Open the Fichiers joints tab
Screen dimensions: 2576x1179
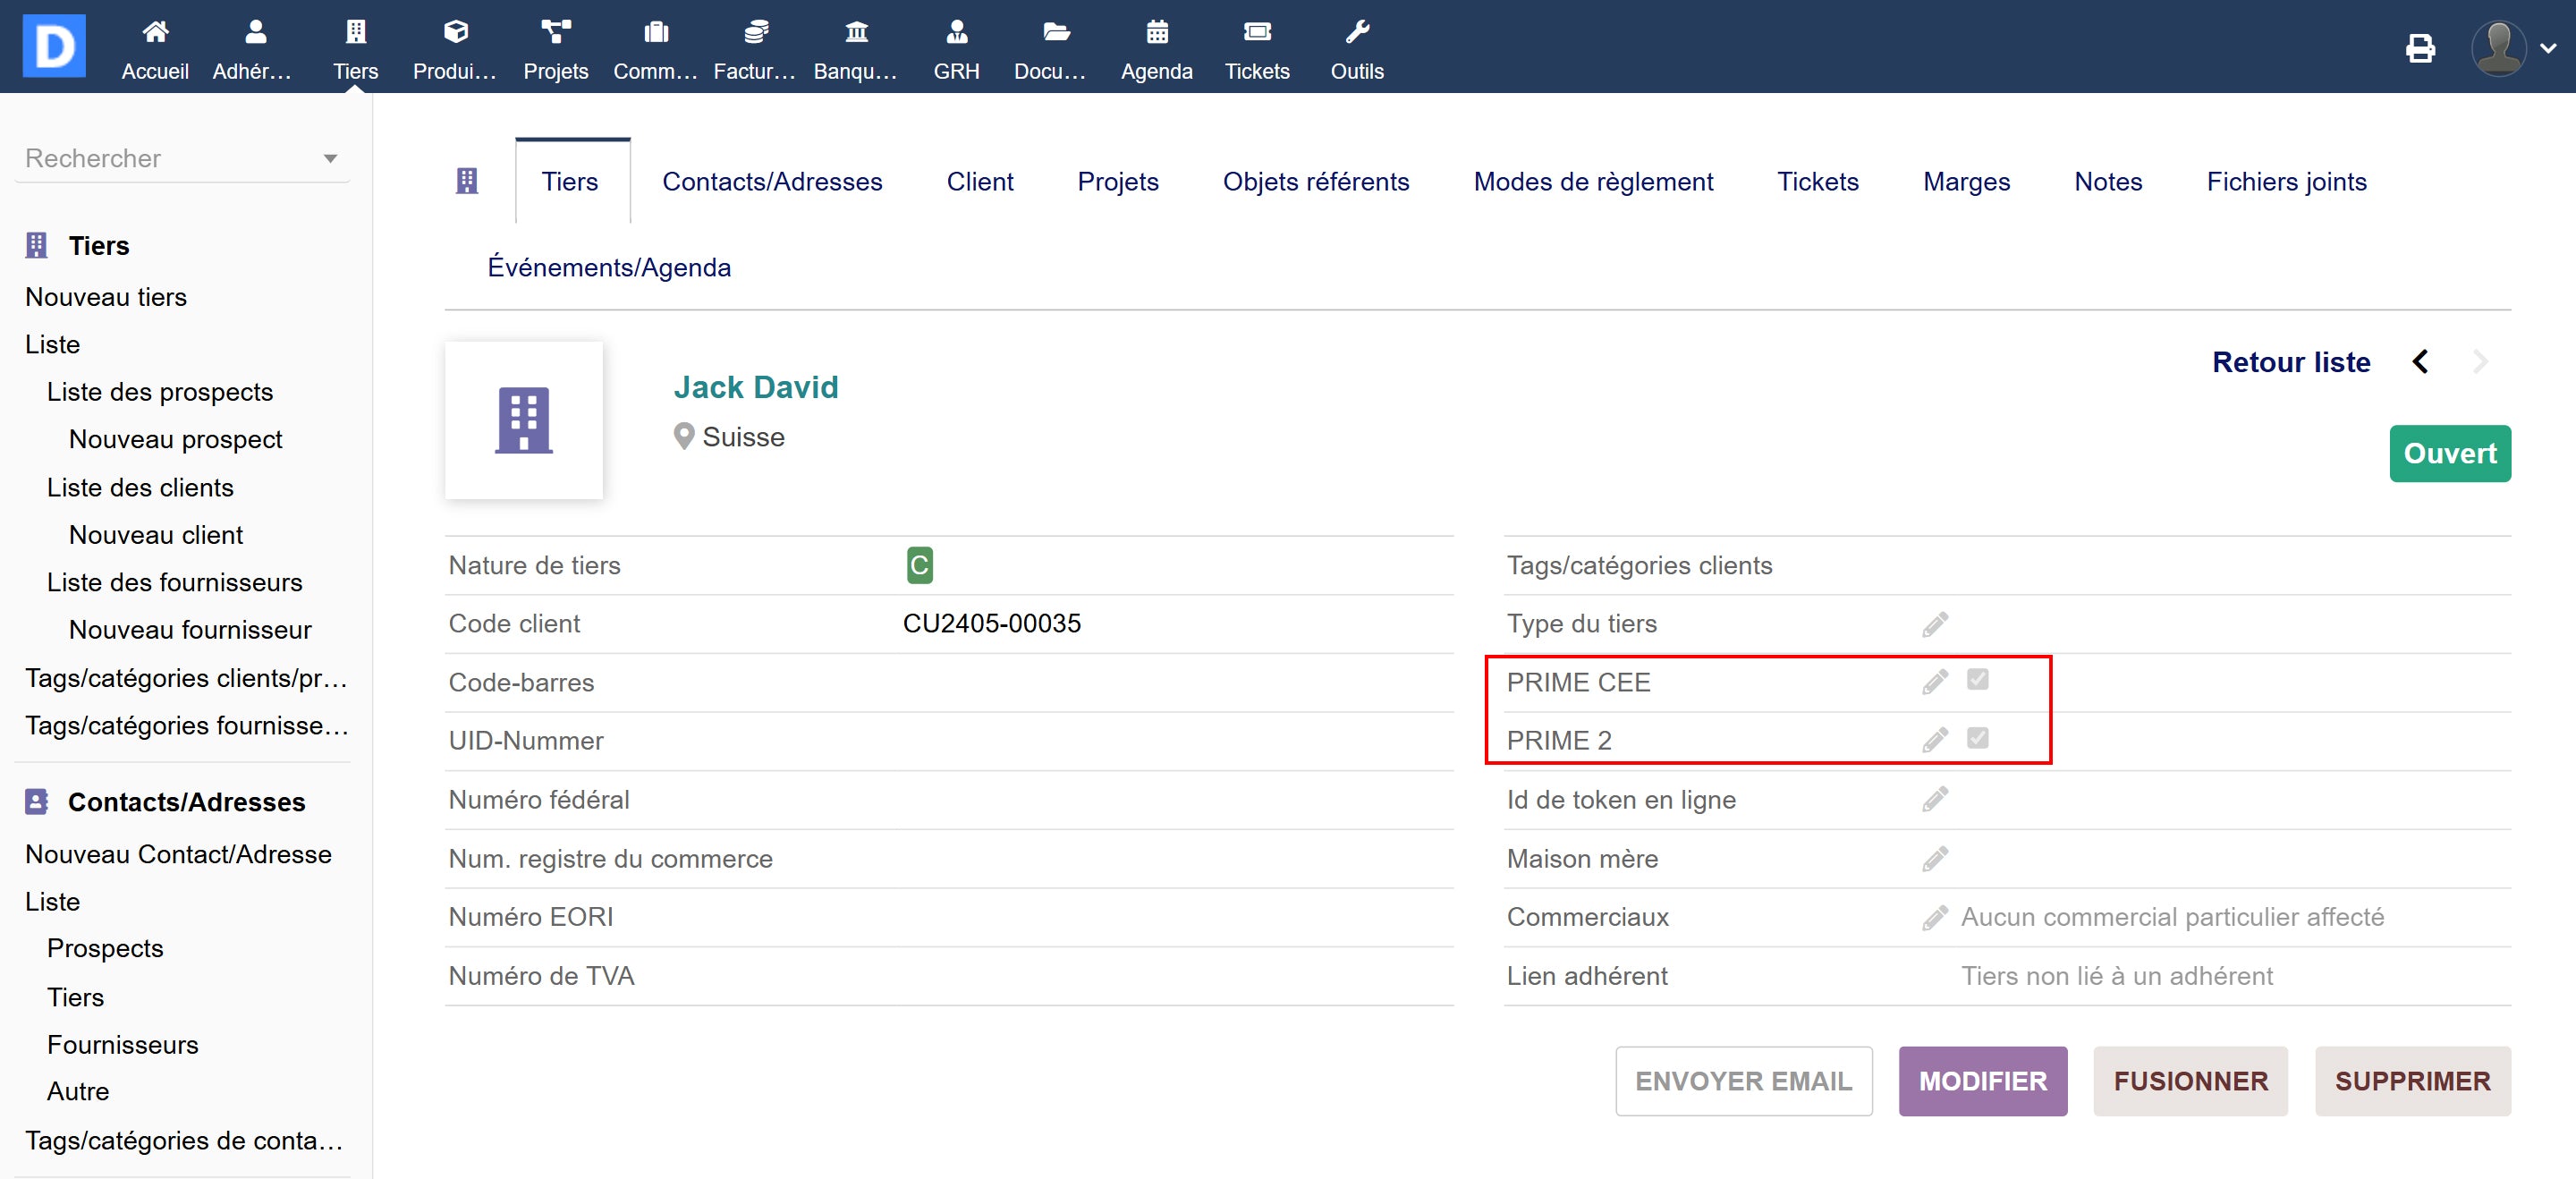pyautogui.click(x=2285, y=182)
